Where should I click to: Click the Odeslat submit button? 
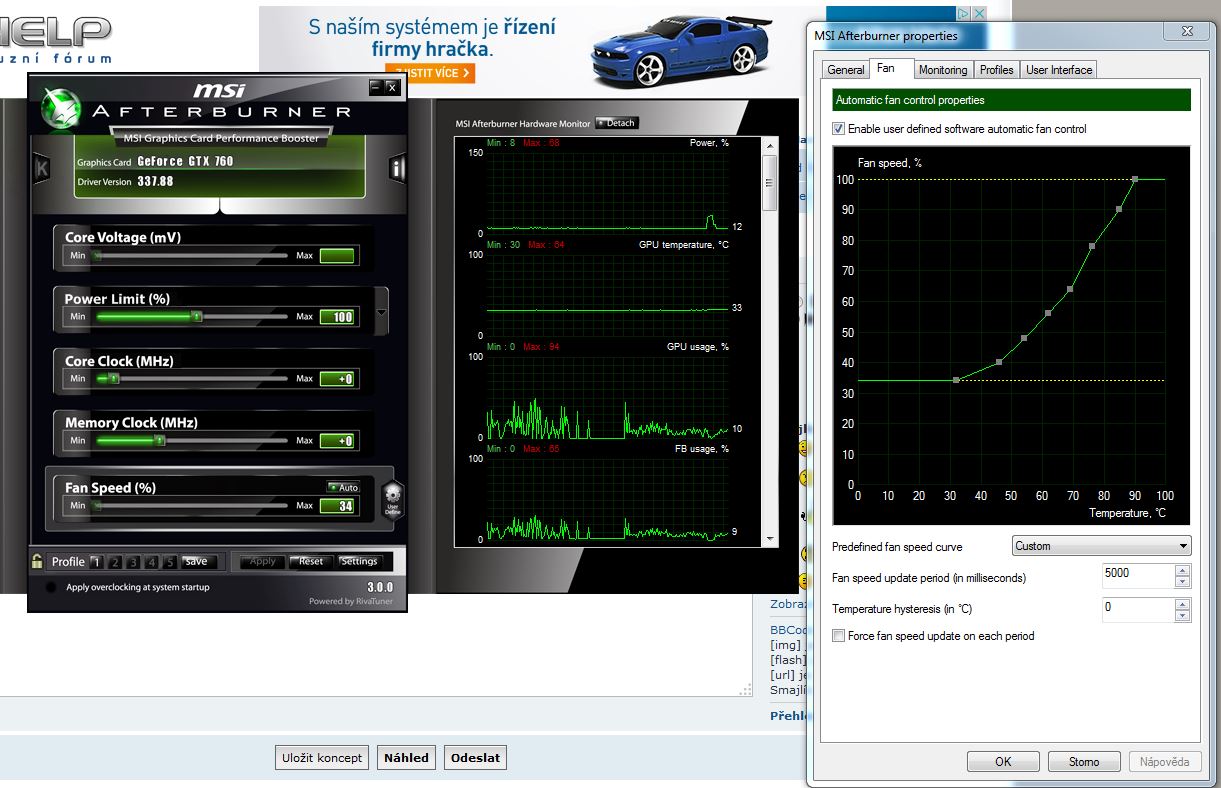point(475,758)
